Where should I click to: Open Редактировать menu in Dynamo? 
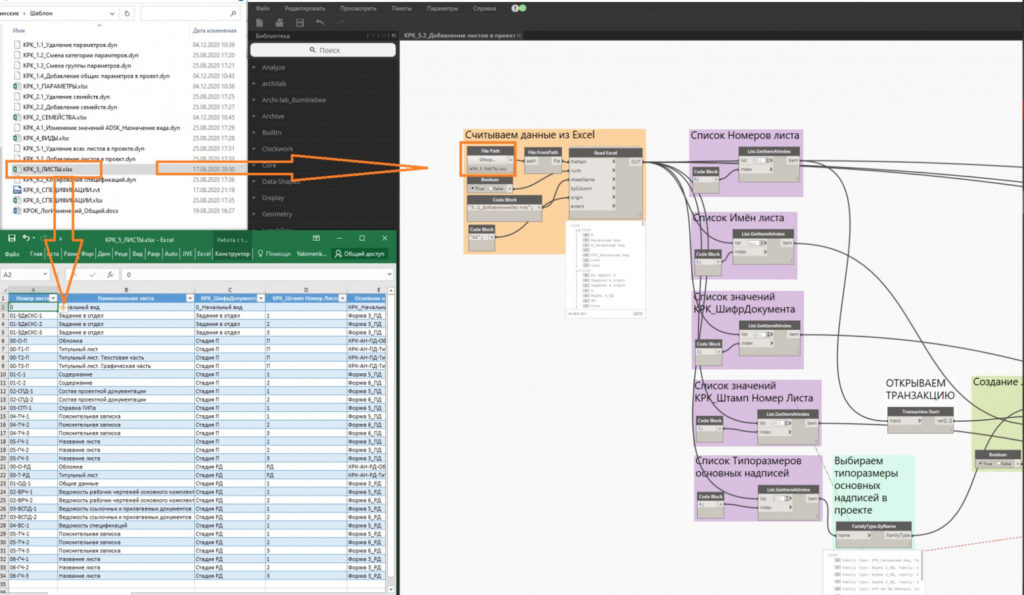coord(305,8)
